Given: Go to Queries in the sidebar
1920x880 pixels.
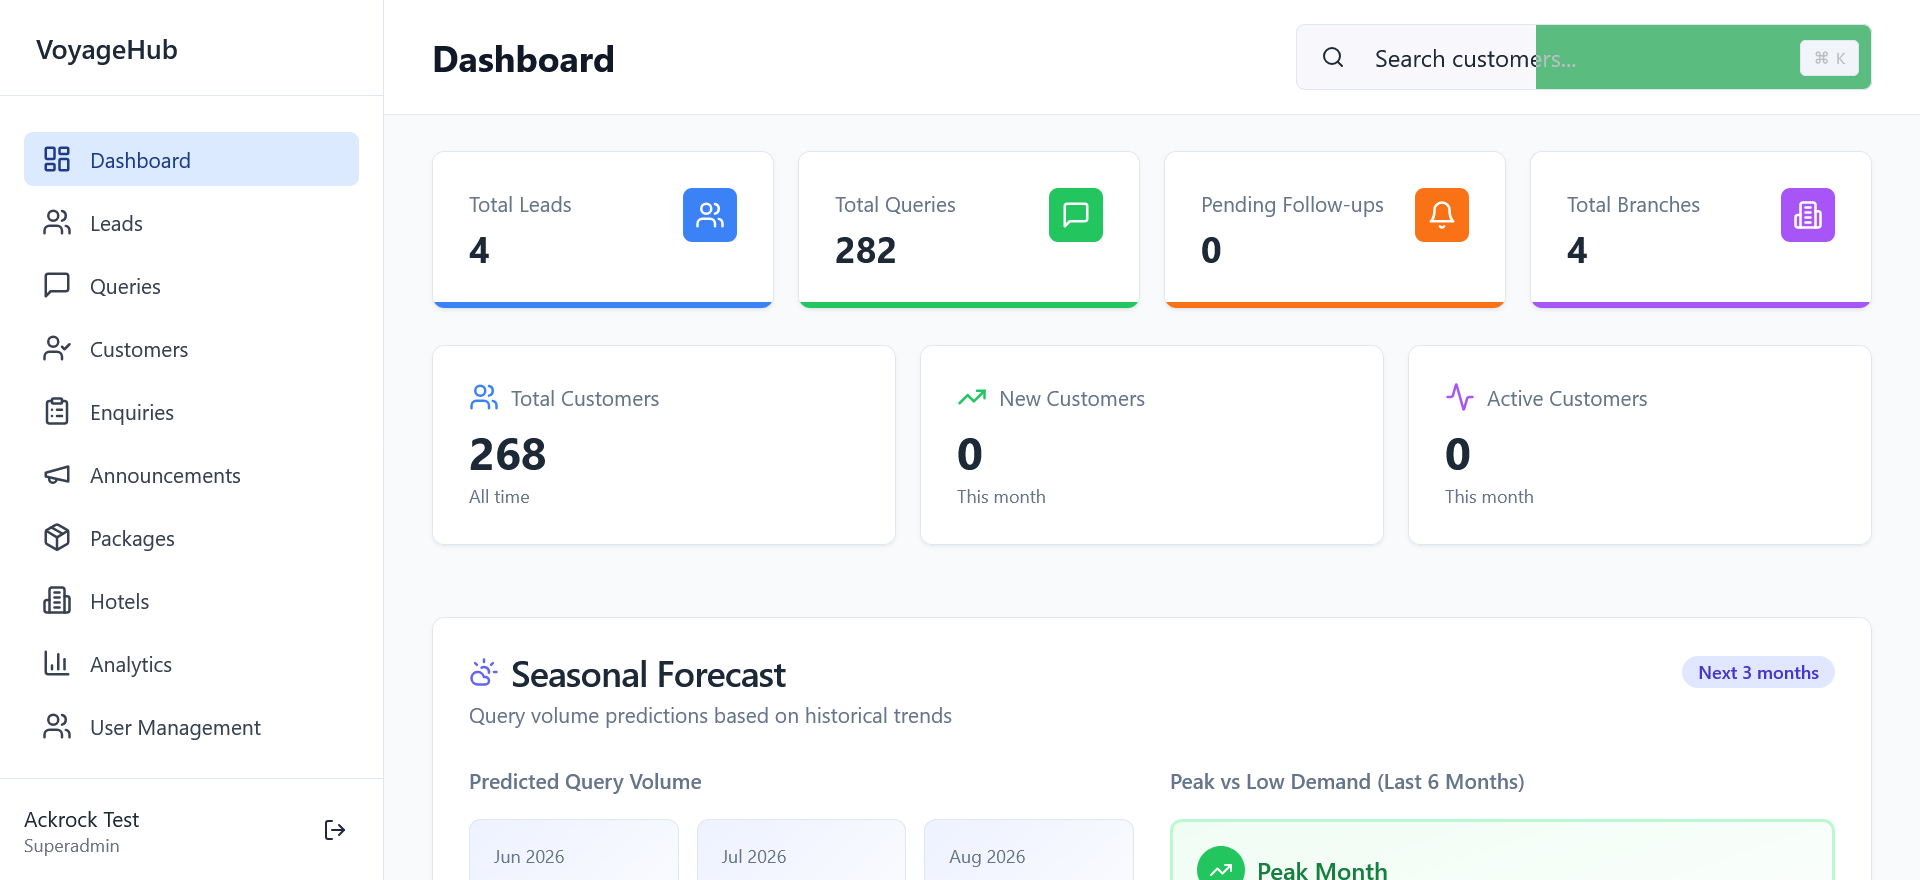Looking at the screenshot, I should (x=191, y=285).
